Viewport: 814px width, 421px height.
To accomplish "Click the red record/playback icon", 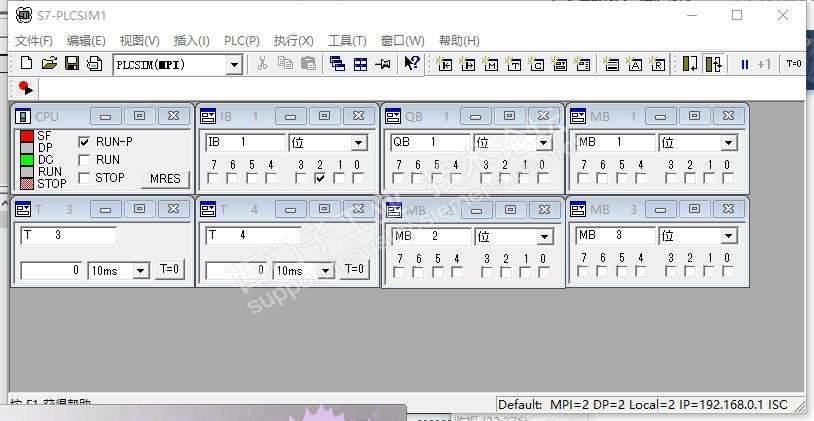I will click(x=25, y=88).
